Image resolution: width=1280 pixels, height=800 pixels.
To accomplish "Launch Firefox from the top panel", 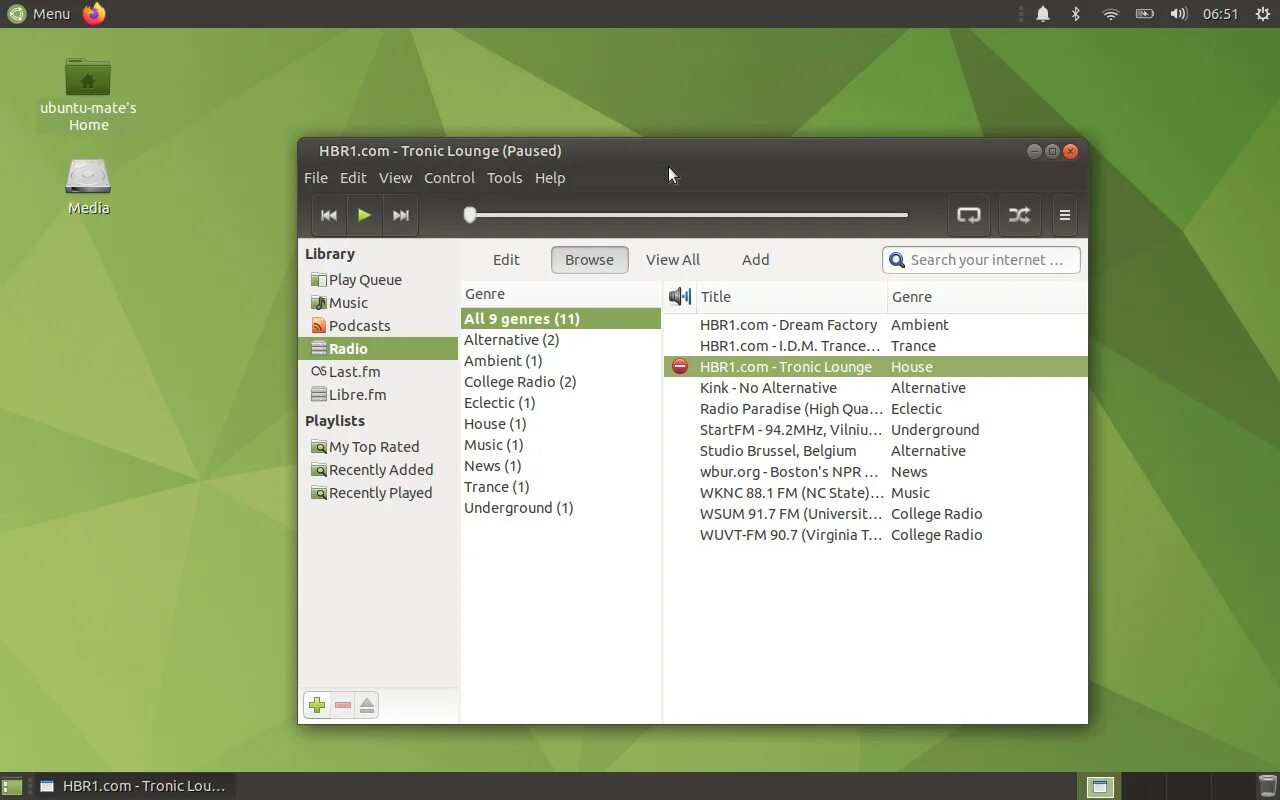I will pyautogui.click(x=94, y=14).
